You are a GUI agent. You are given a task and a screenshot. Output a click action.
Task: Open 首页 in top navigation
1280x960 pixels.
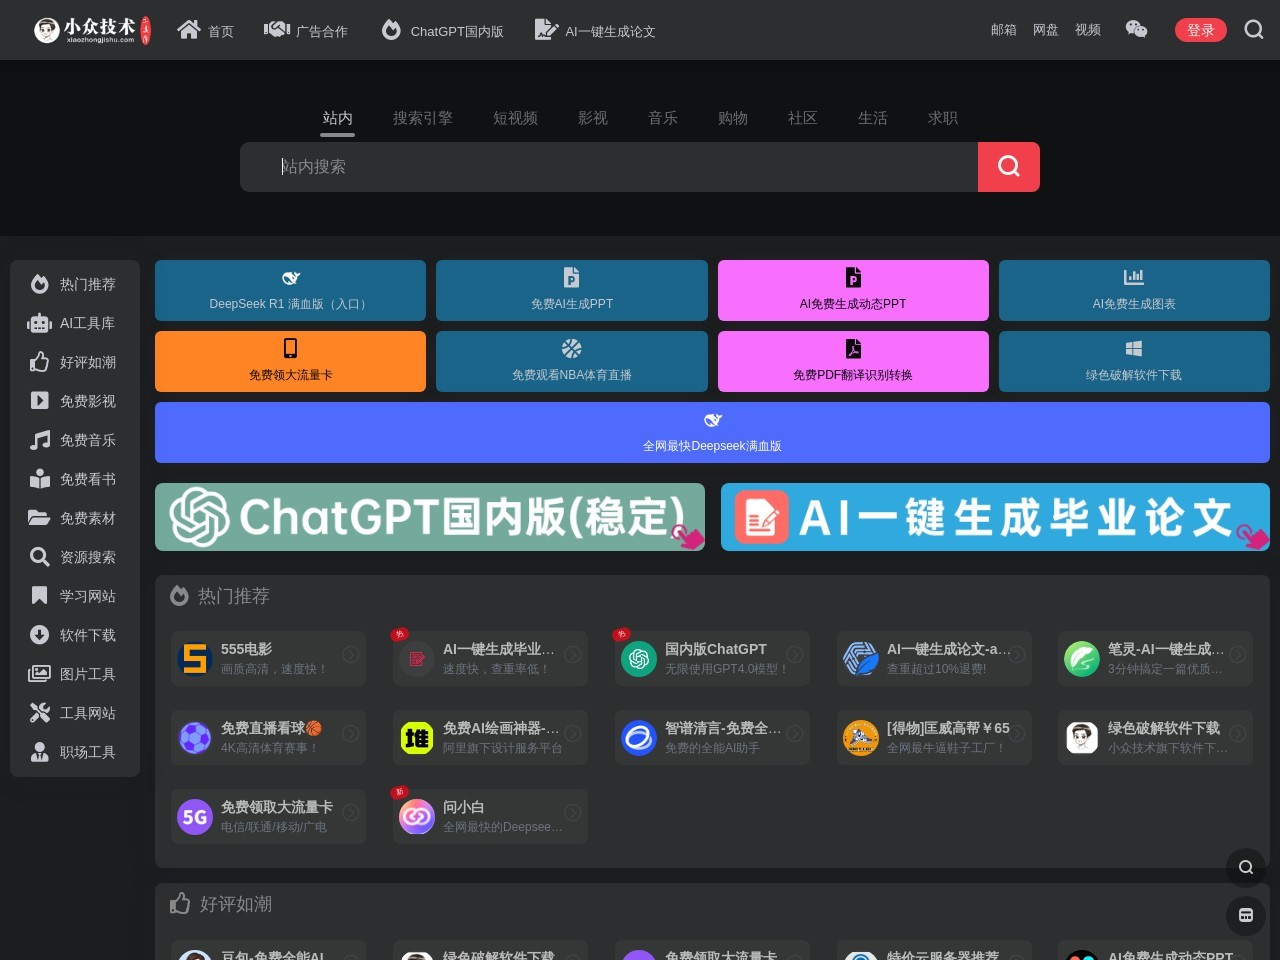pos(206,30)
